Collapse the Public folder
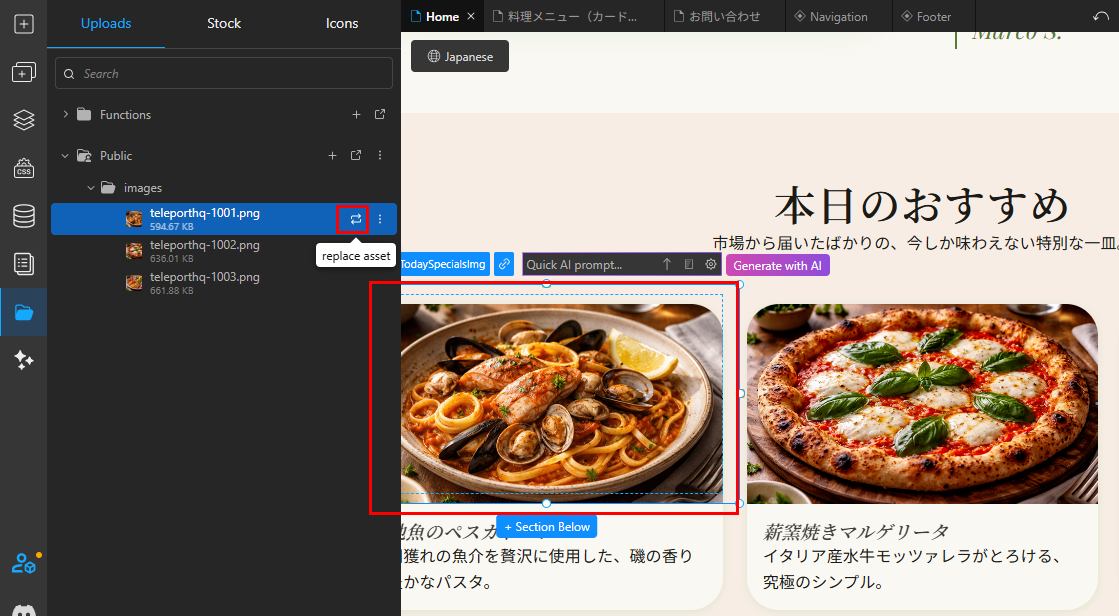This screenshot has height=616, width=1119. tap(64, 155)
